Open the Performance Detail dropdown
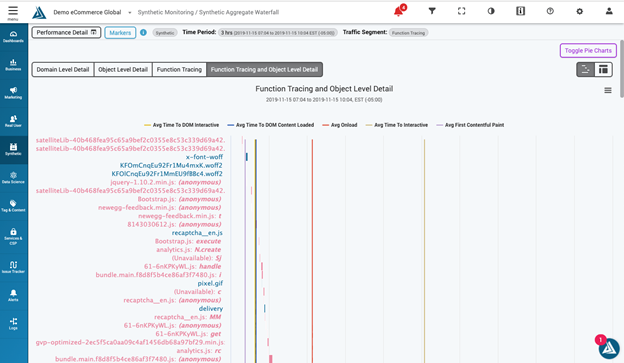Screen dimensions: 624x363 point(66,33)
